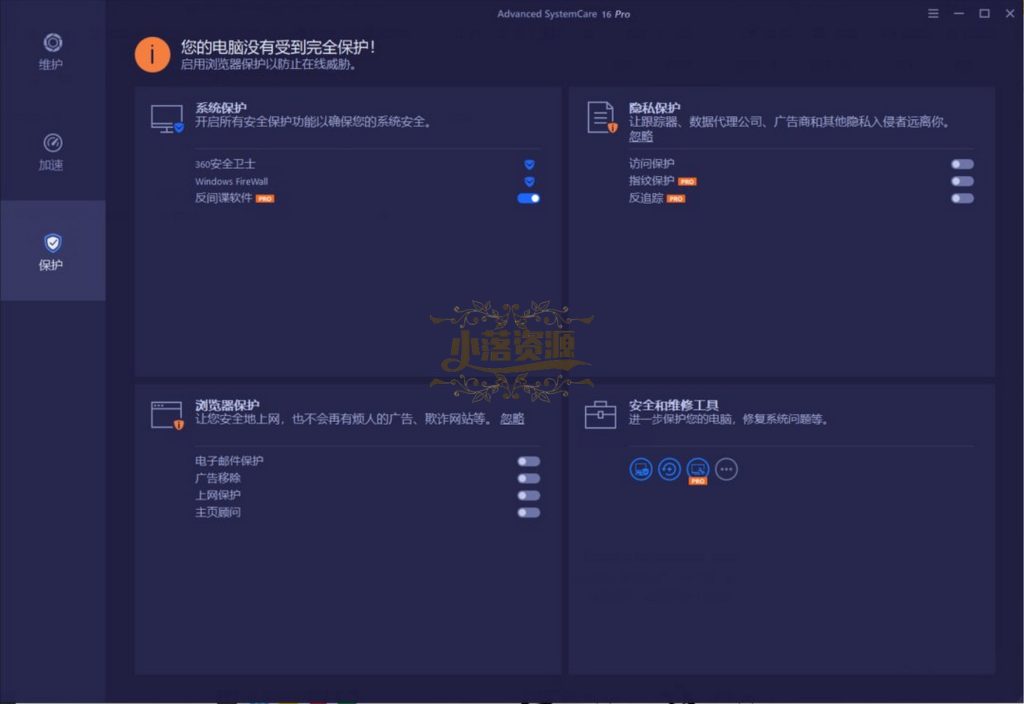Click the 安全和维修工具 toolbox icon

[x=600, y=415]
